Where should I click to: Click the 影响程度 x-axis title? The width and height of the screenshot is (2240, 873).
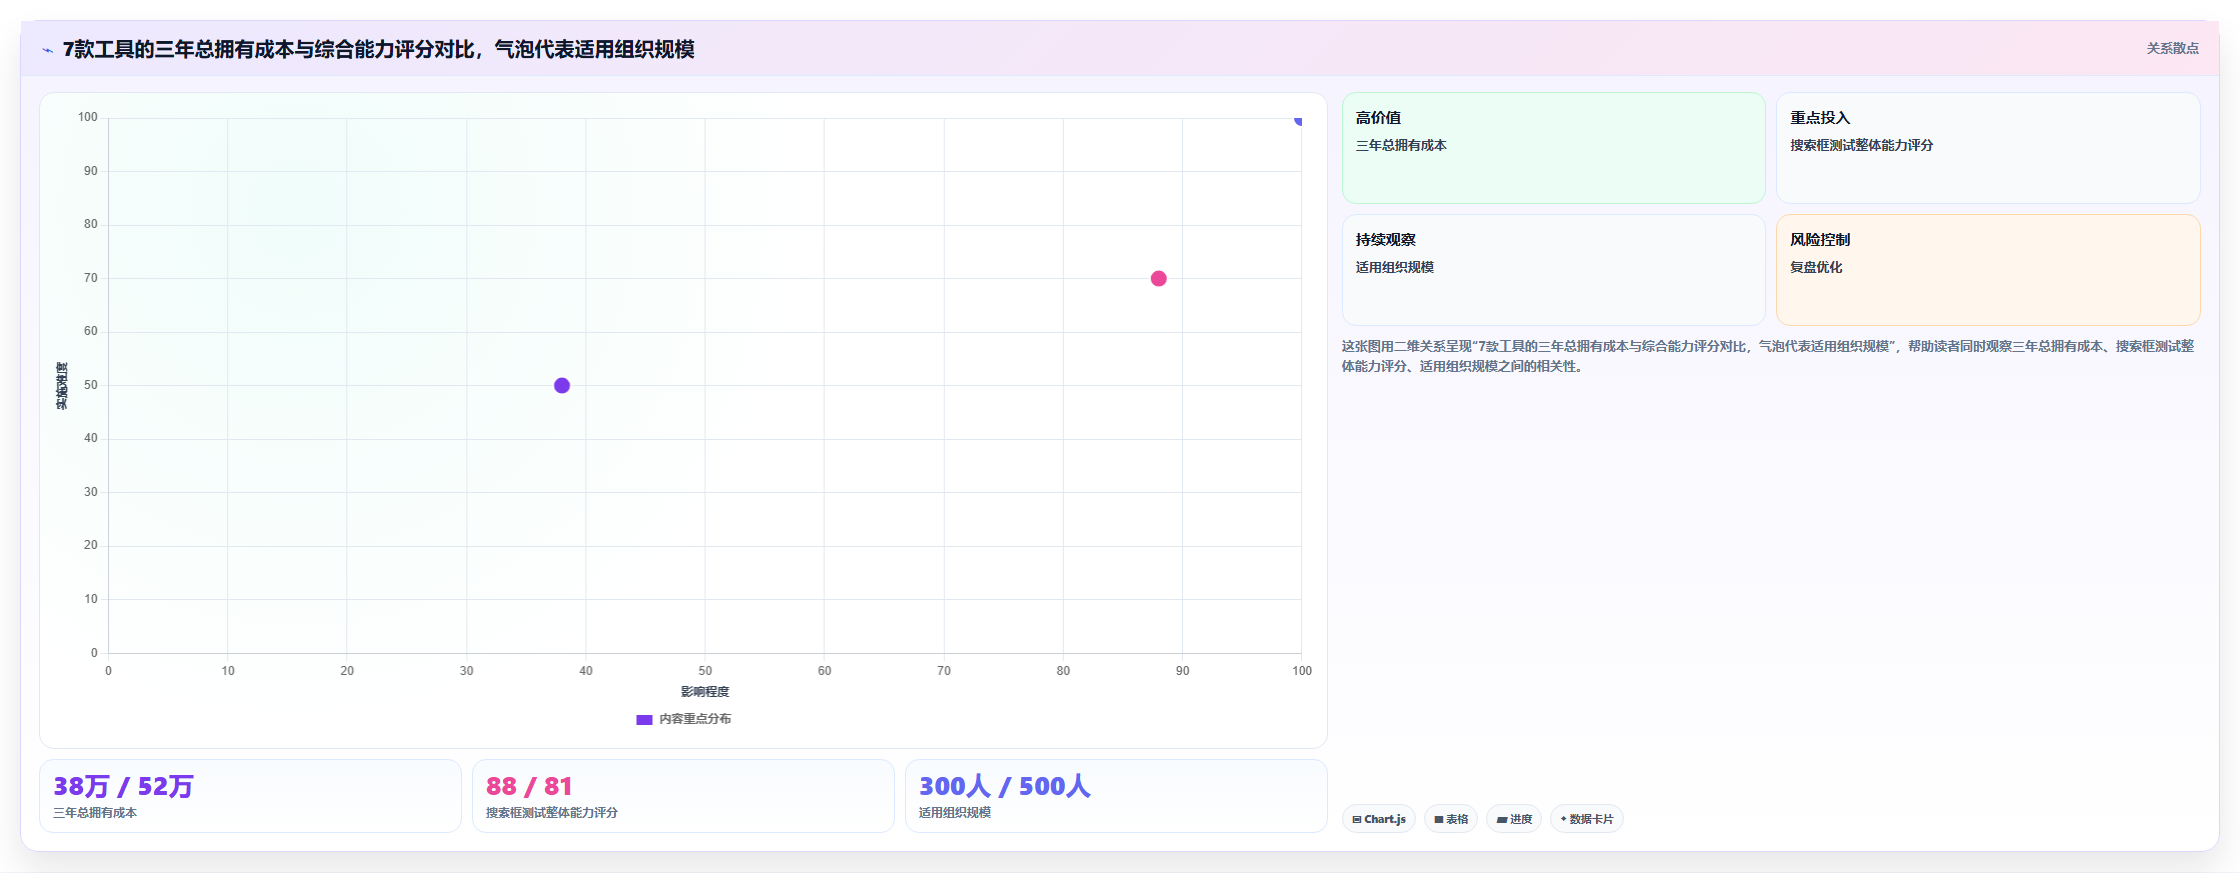pyautogui.click(x=705, y=692)
